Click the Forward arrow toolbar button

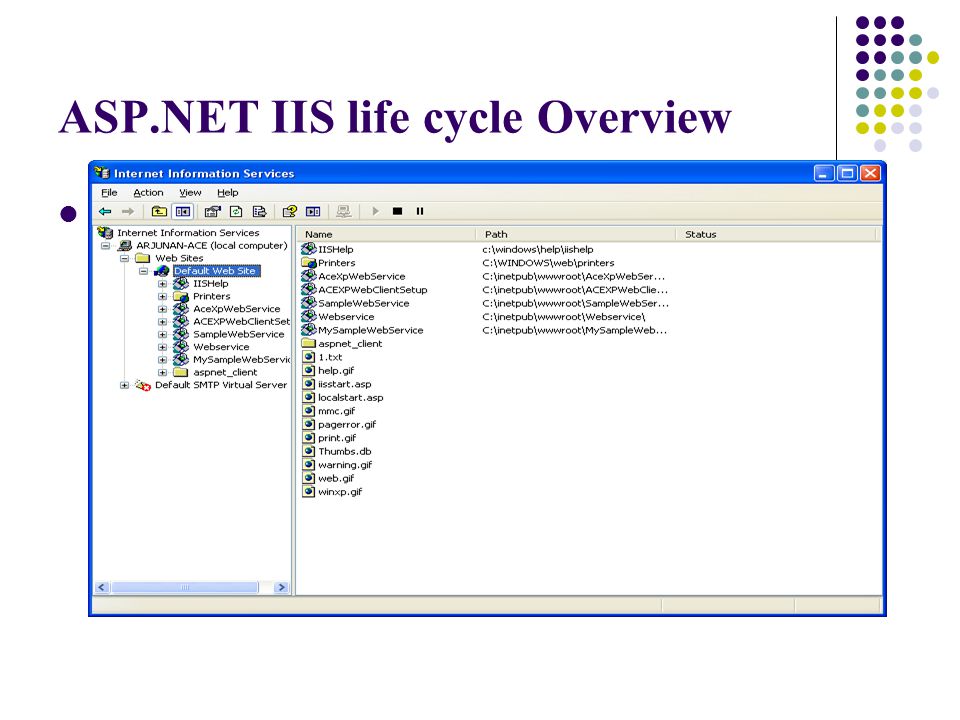[x=127, y=211]
